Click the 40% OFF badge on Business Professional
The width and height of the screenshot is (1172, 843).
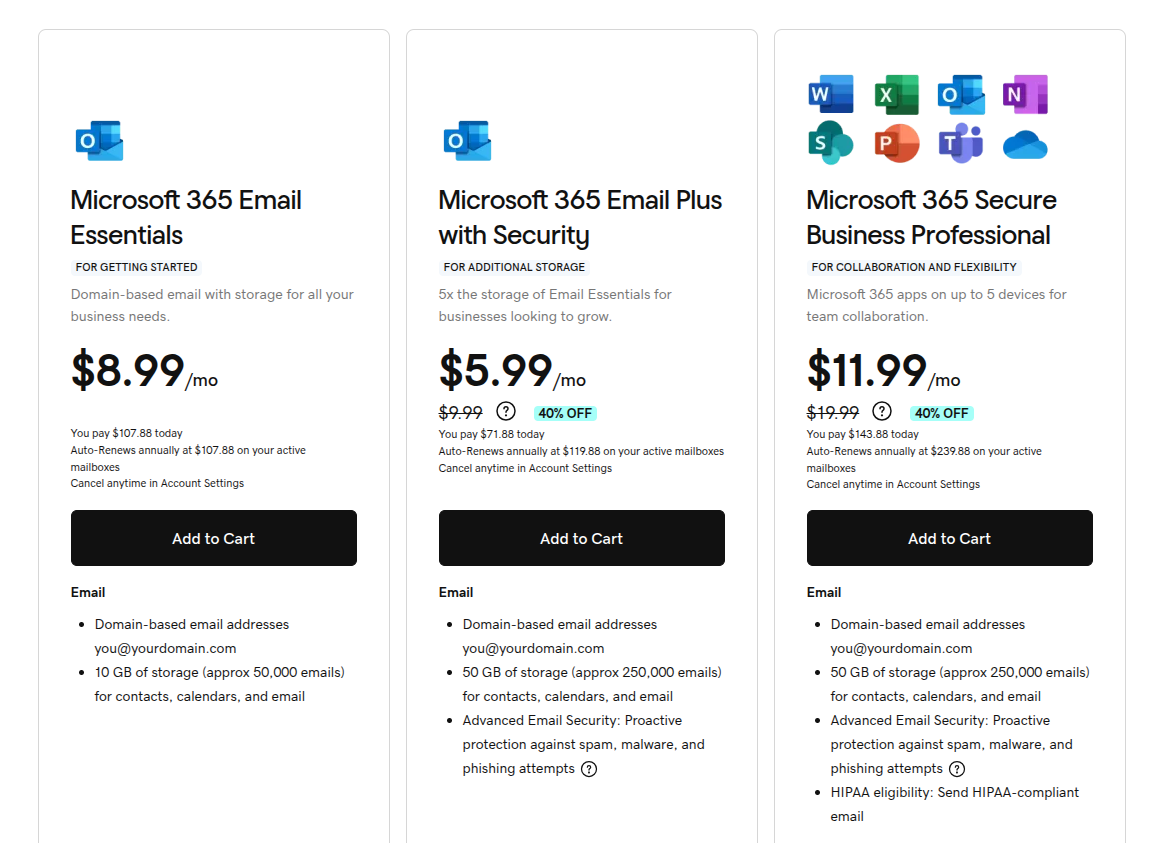click(x=941, y=413)
